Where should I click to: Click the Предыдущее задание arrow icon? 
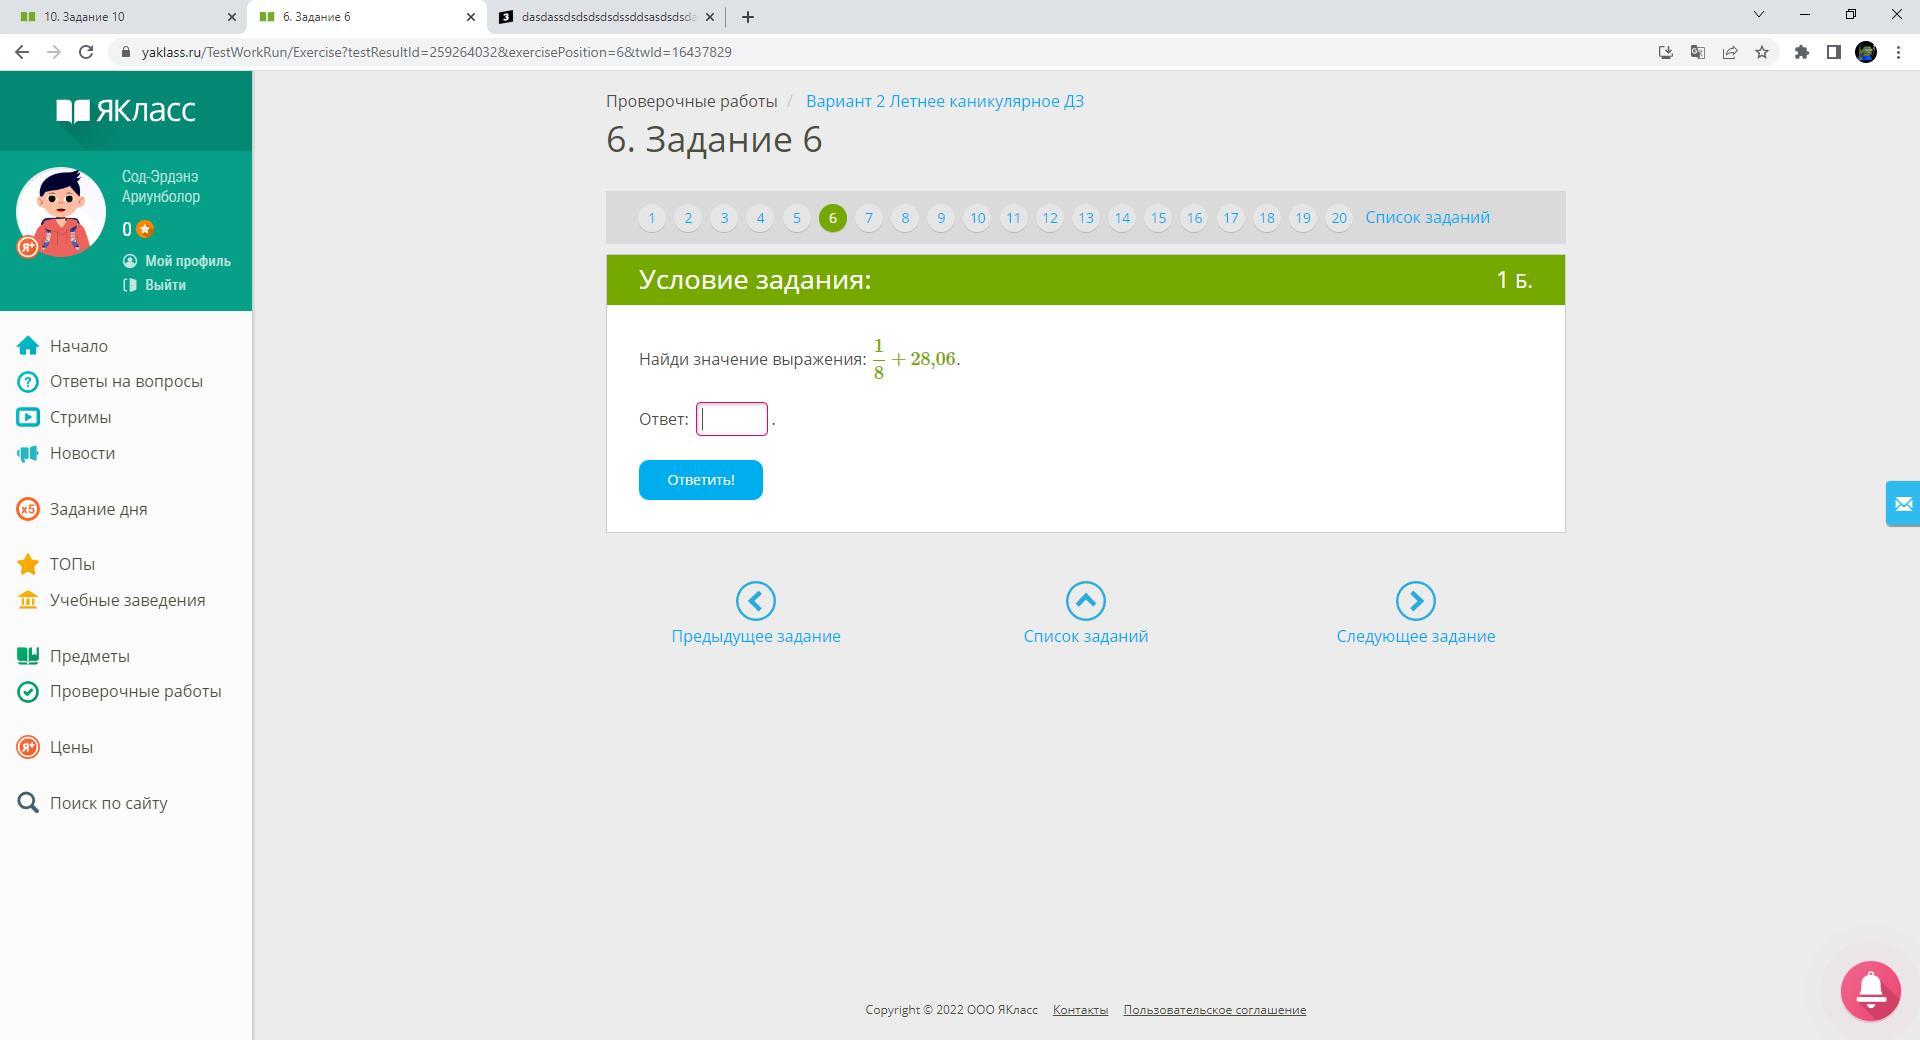(756, 601)
